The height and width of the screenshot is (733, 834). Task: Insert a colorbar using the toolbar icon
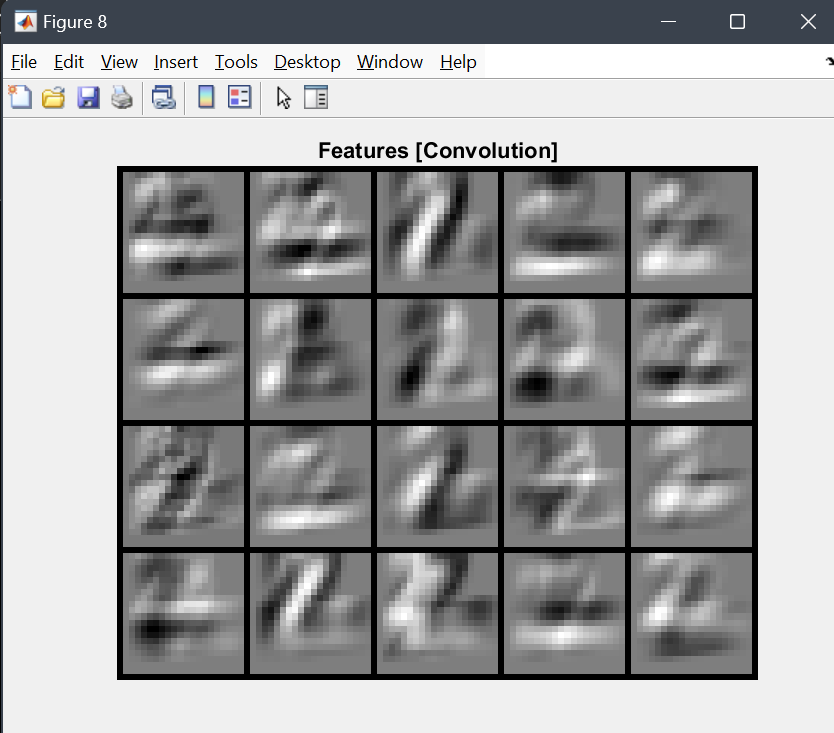pos(206,97)
